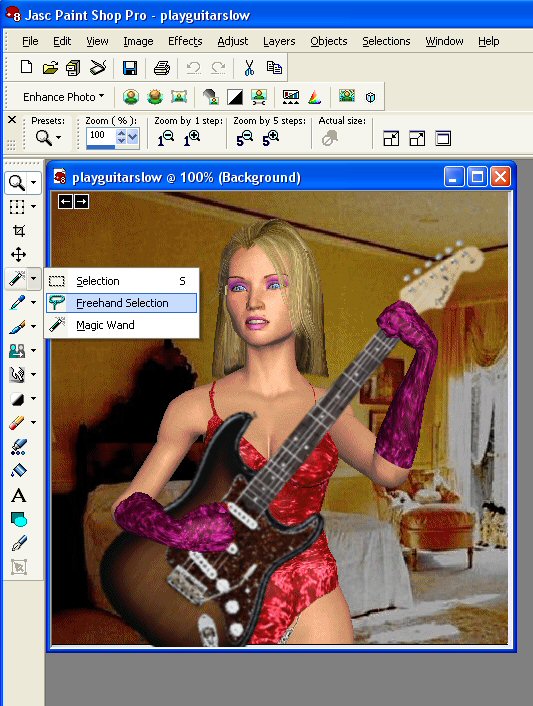Viewport: 533px width, 706px height.
Task: Expand the Zoom tool flyout arrow
Action: click(x=34, y=182)
